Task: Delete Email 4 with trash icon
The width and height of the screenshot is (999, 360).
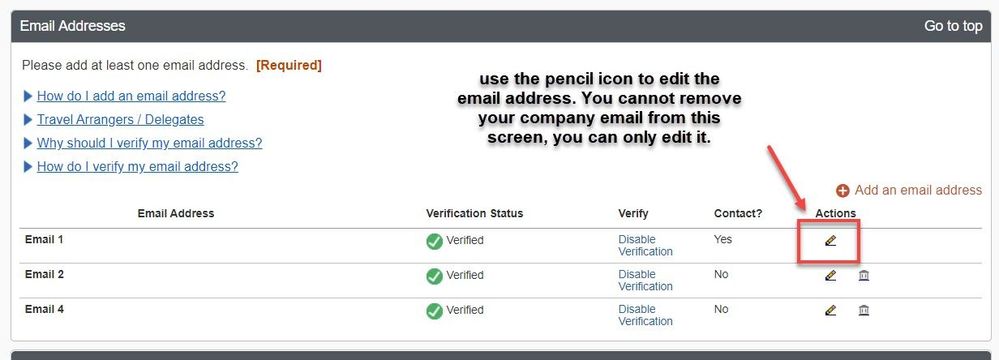Action: click(x=864, y=310)
